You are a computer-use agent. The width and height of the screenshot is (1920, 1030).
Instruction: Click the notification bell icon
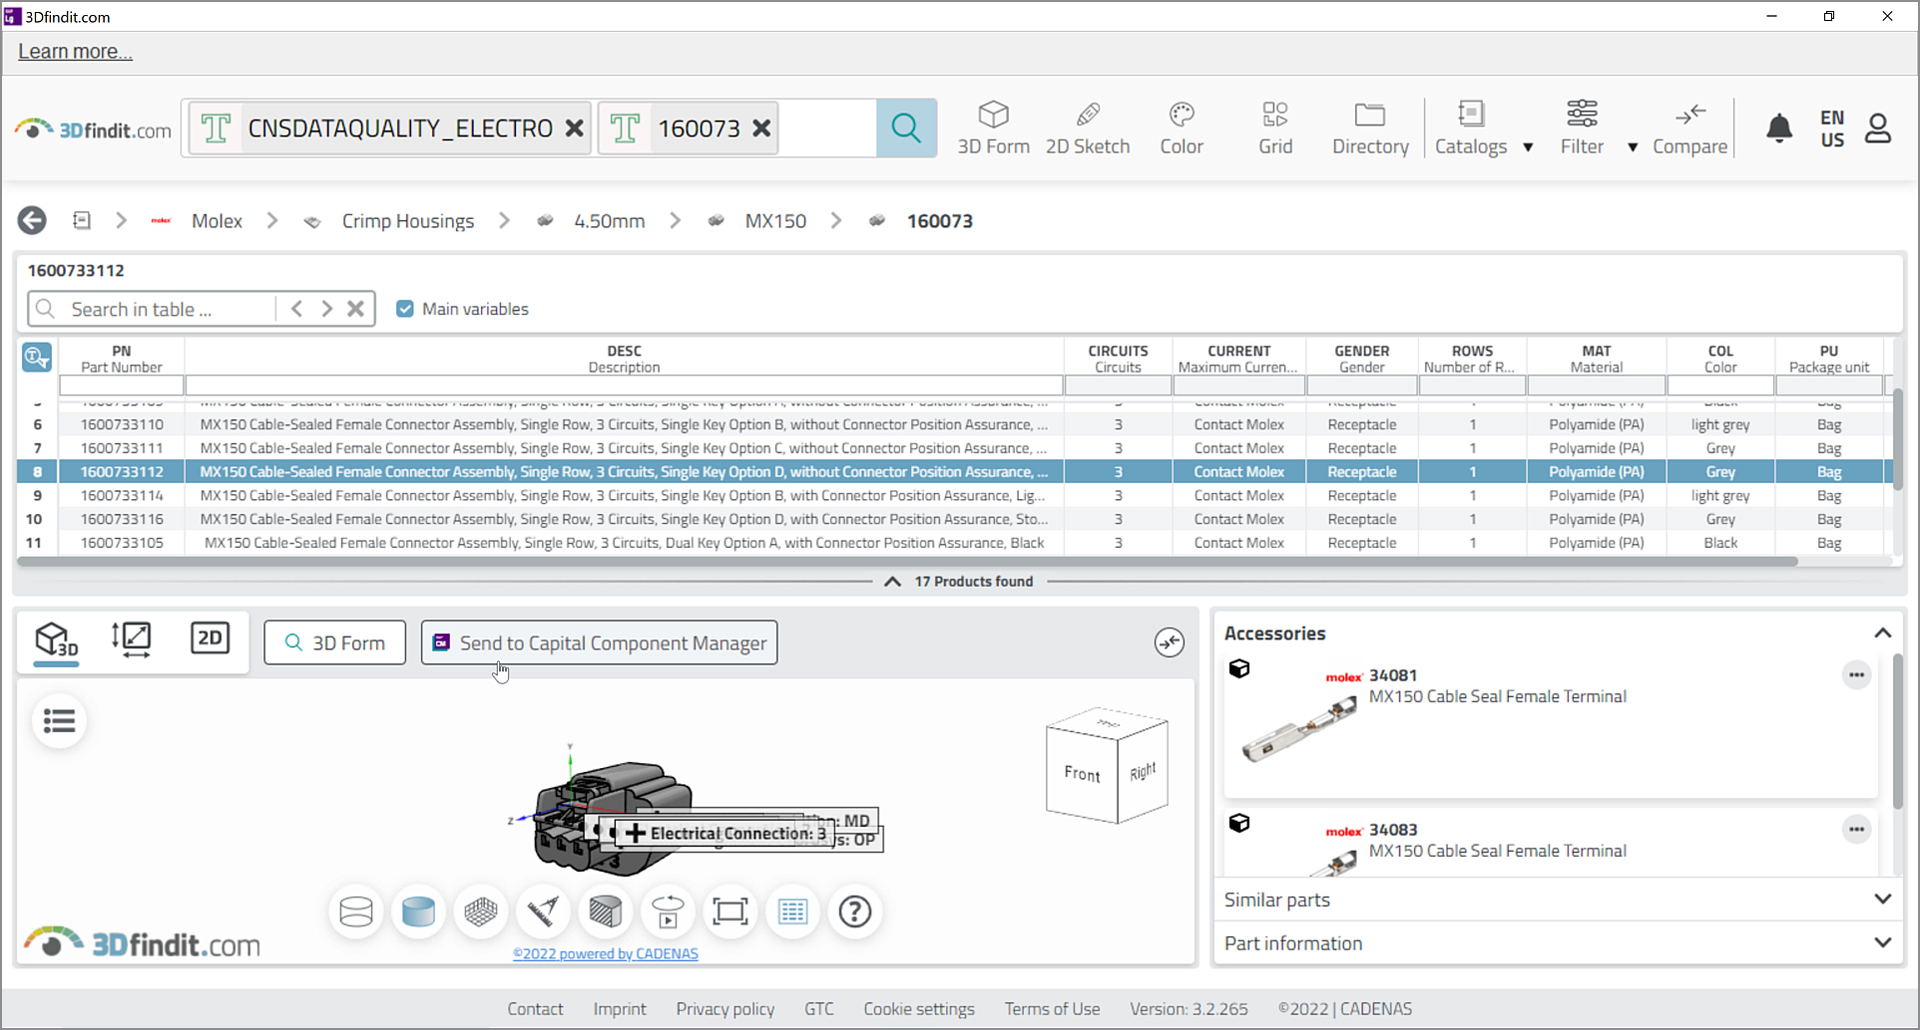[x=1779, y=129]
